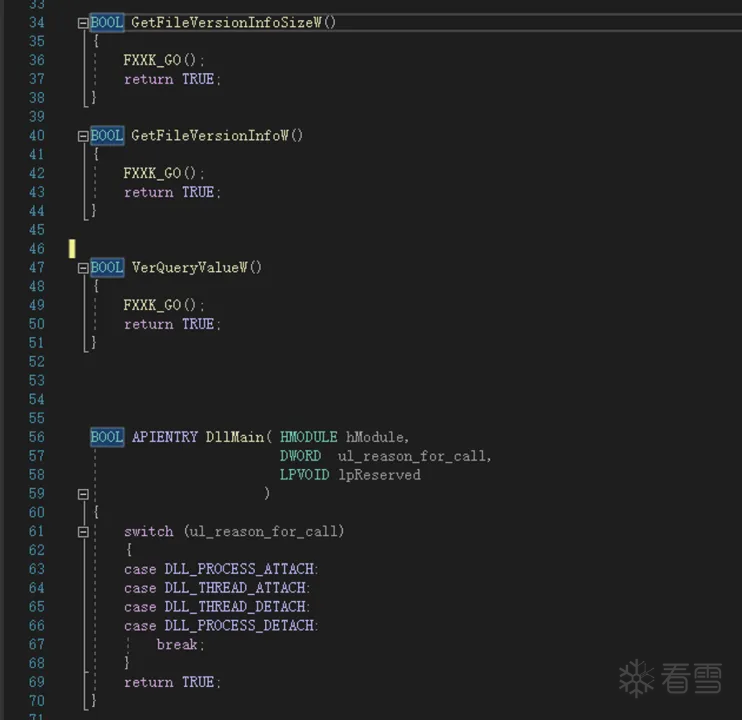The width and height of the screenshot is (742, 720).
Task: Click DLL_THREAD_ATTACH case label
Action: coord(235,588)
